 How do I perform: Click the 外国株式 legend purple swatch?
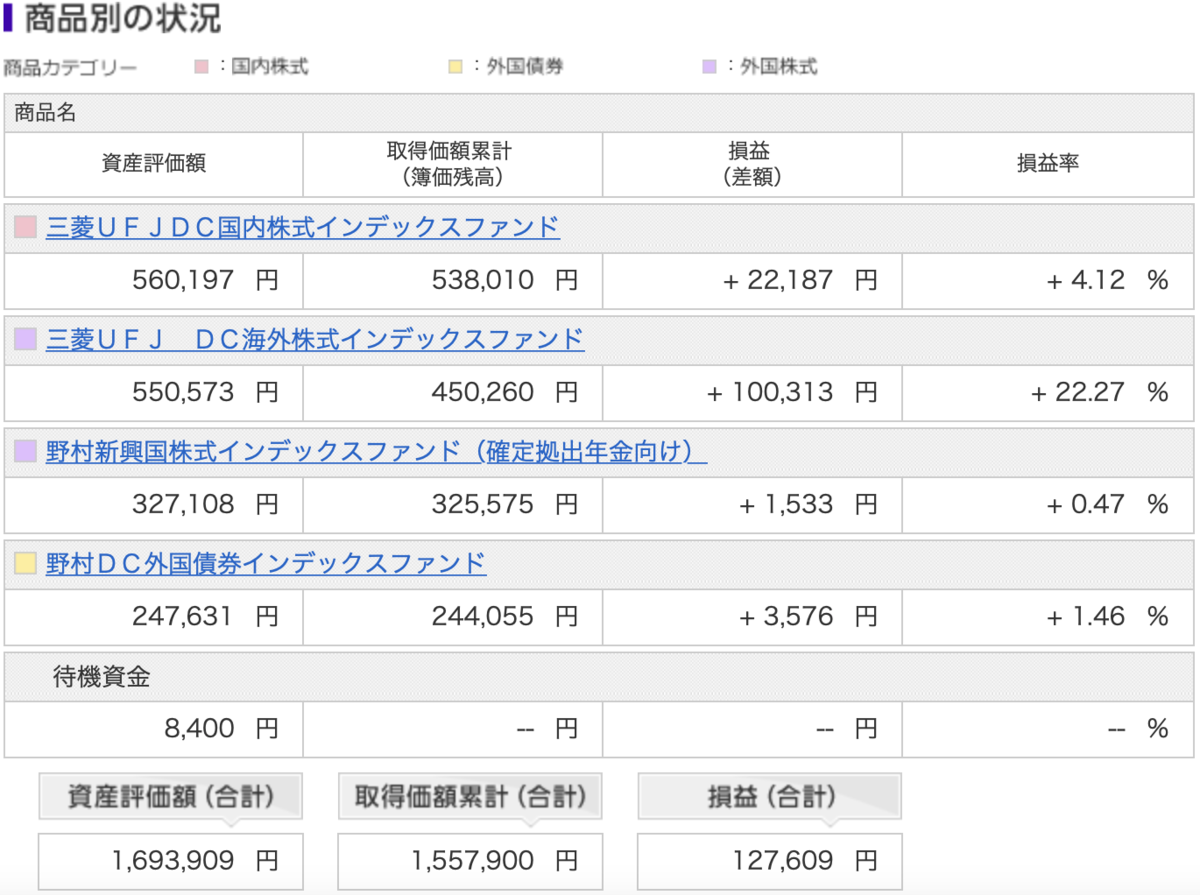pos(709,68)
